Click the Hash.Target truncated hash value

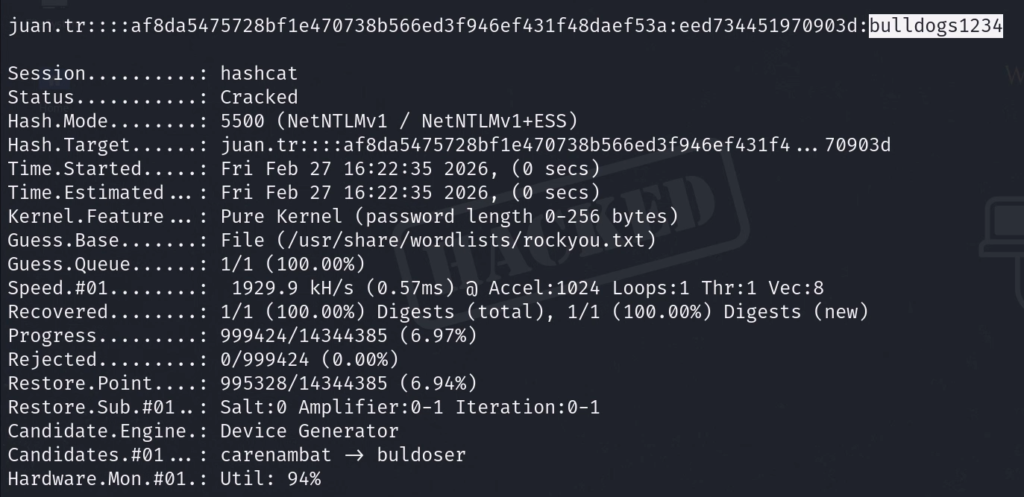[x=556, y=146]
